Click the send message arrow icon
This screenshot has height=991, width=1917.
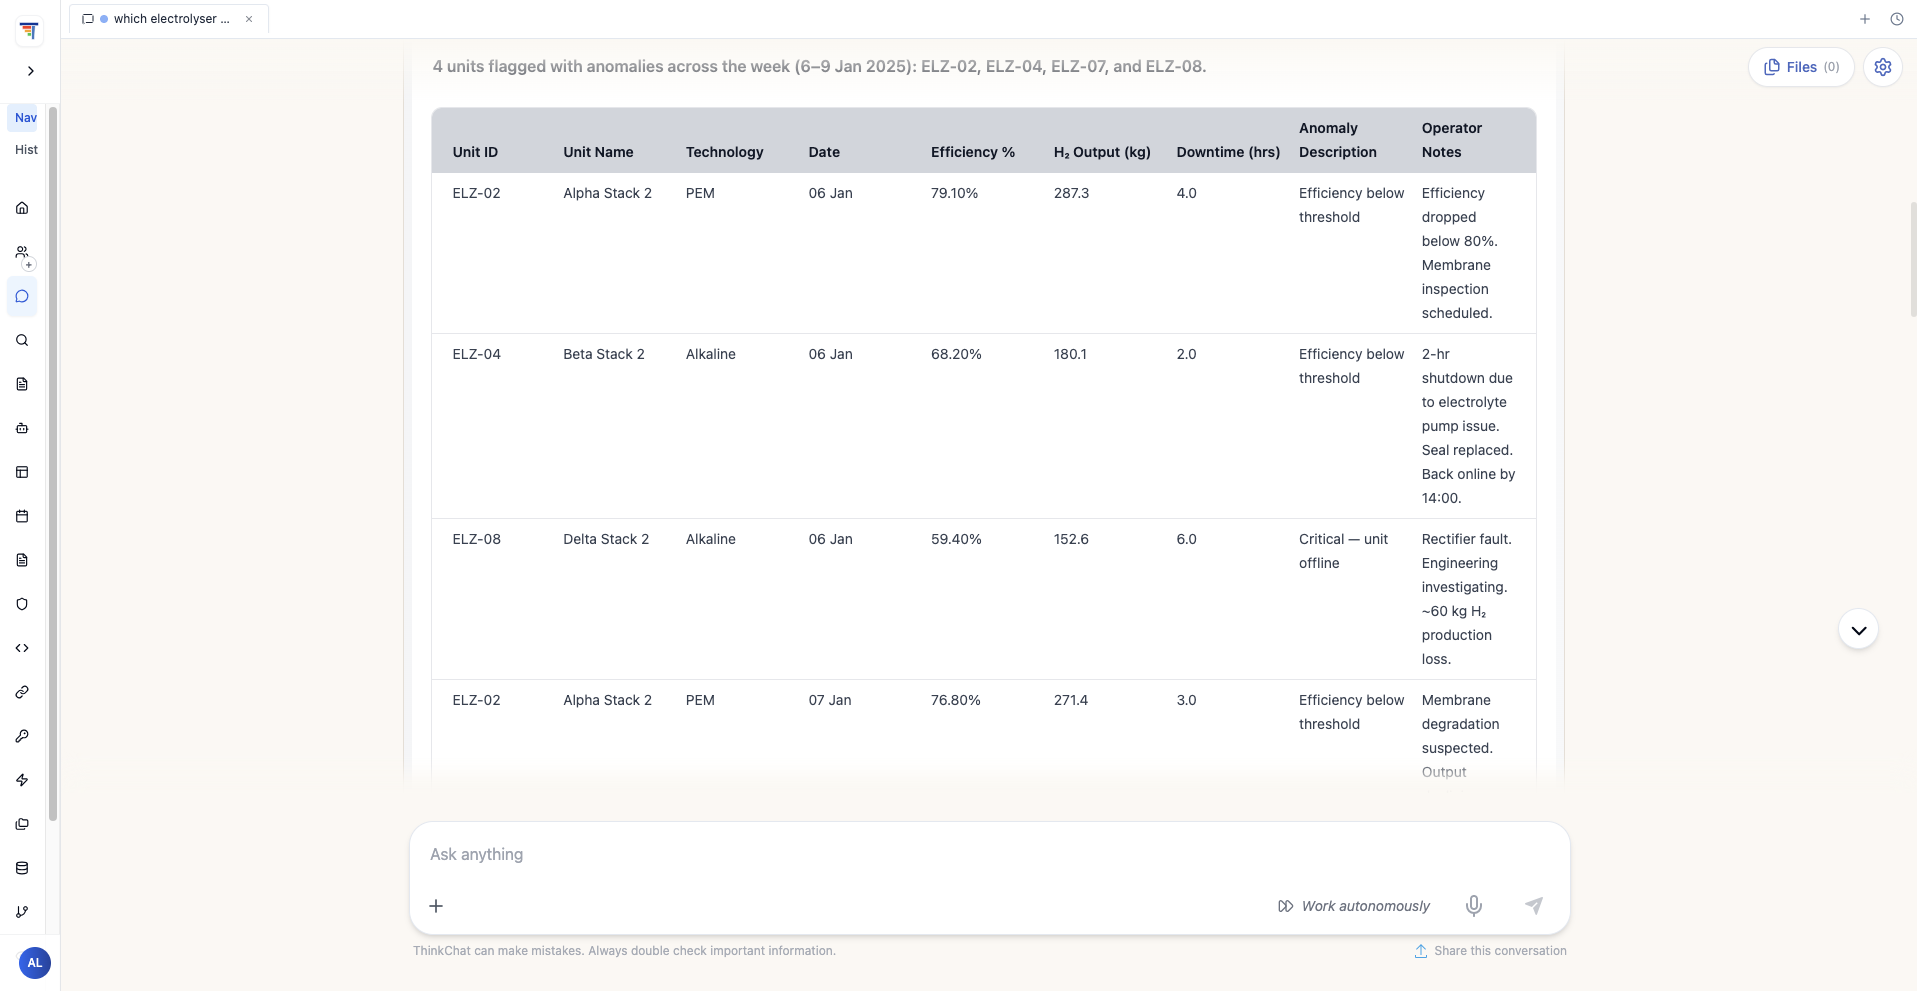[1534, 906]
